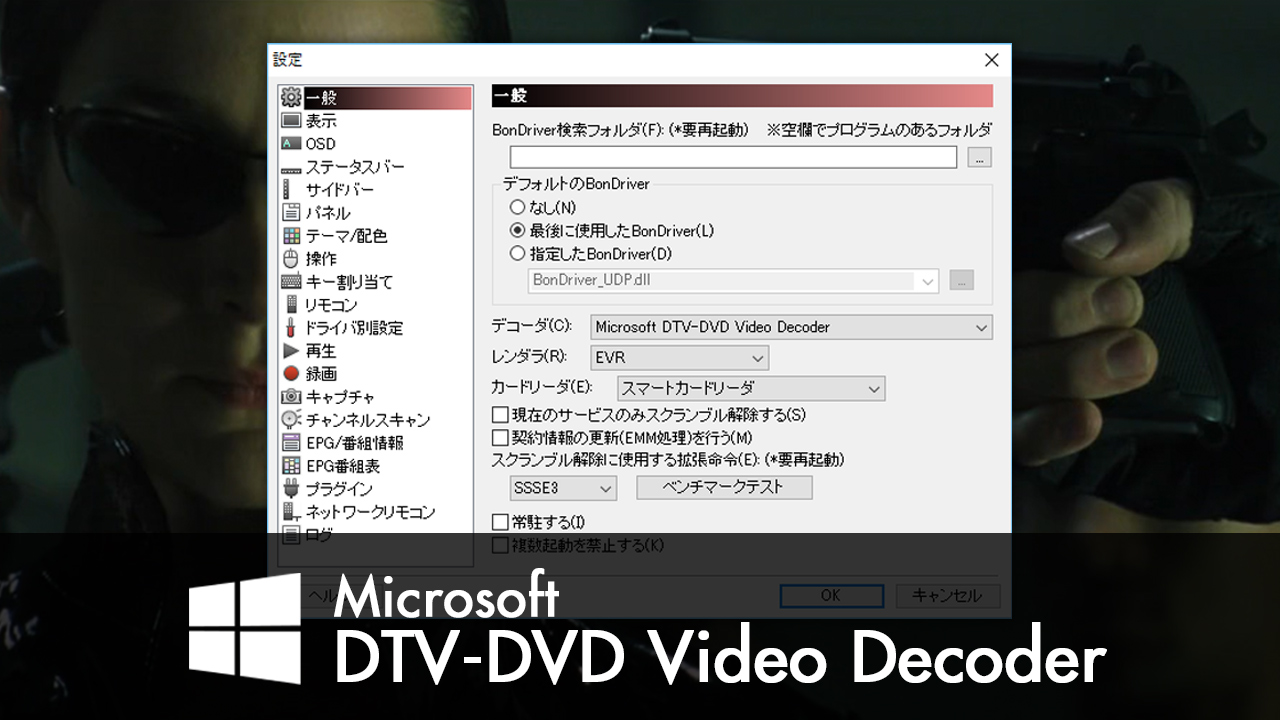Click the ベンチマークテスト button
The height and width of the screenshot is (720, 1280).
pyautogui.click(x=724, y=488)
